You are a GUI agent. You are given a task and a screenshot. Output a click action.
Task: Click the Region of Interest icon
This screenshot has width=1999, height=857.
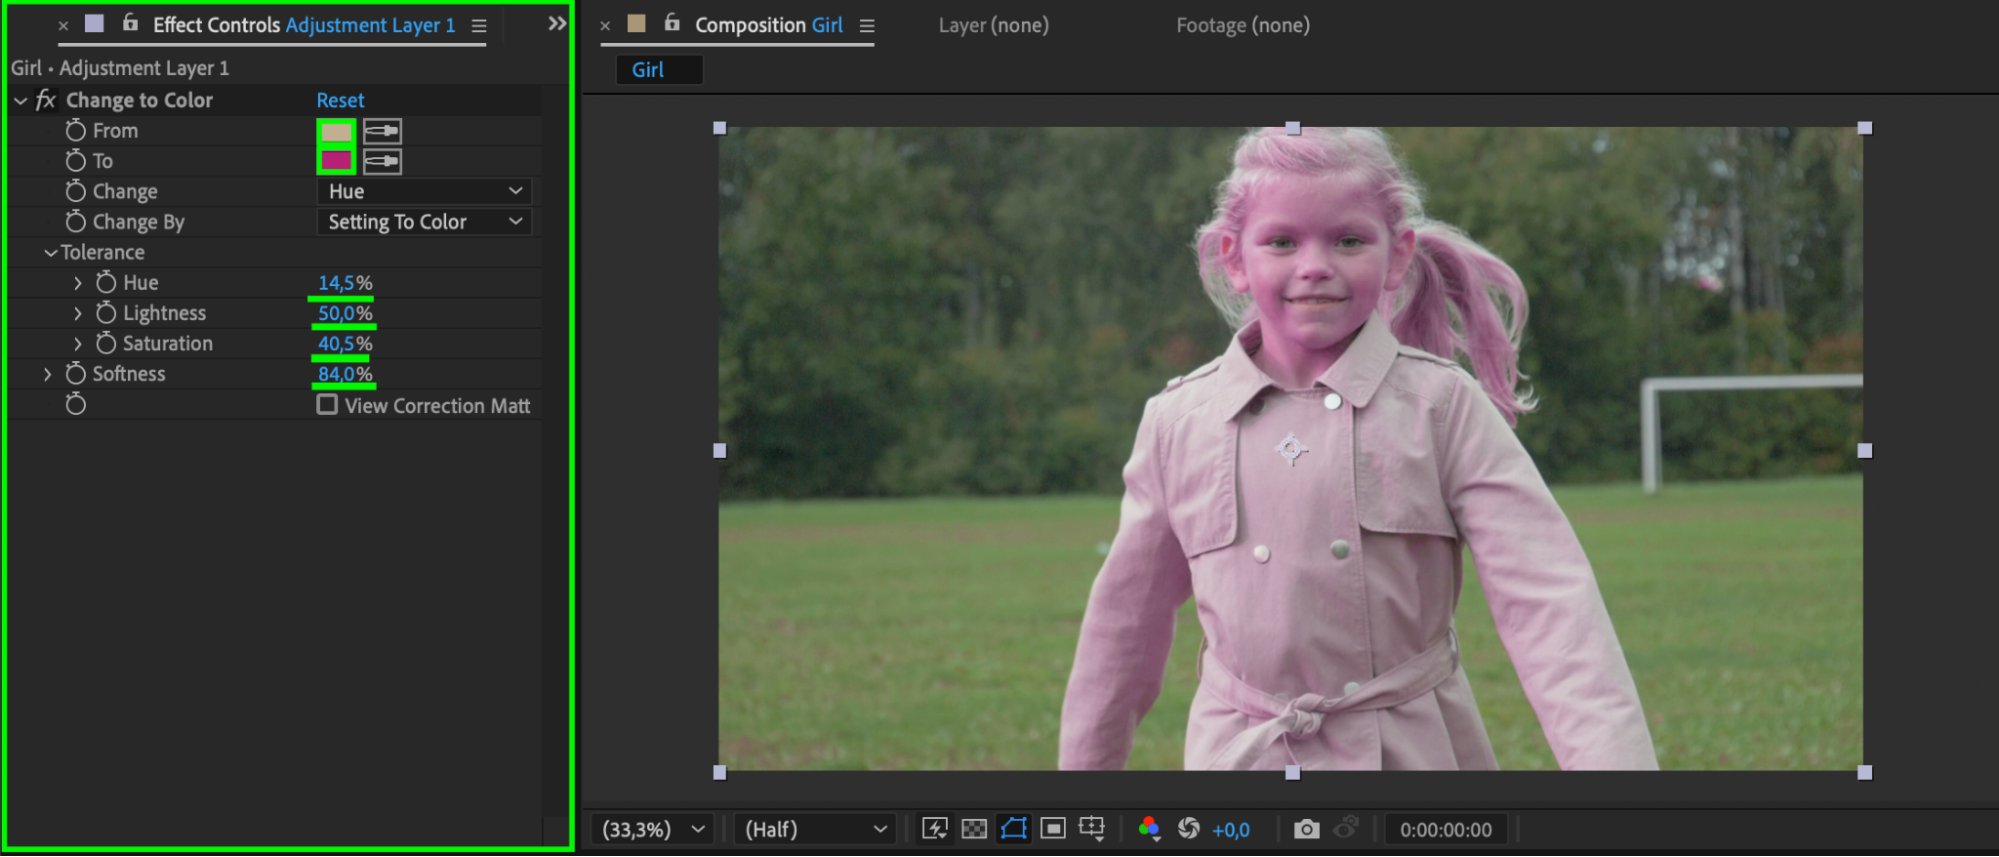pyautogui.click(x=1052, y=829)
